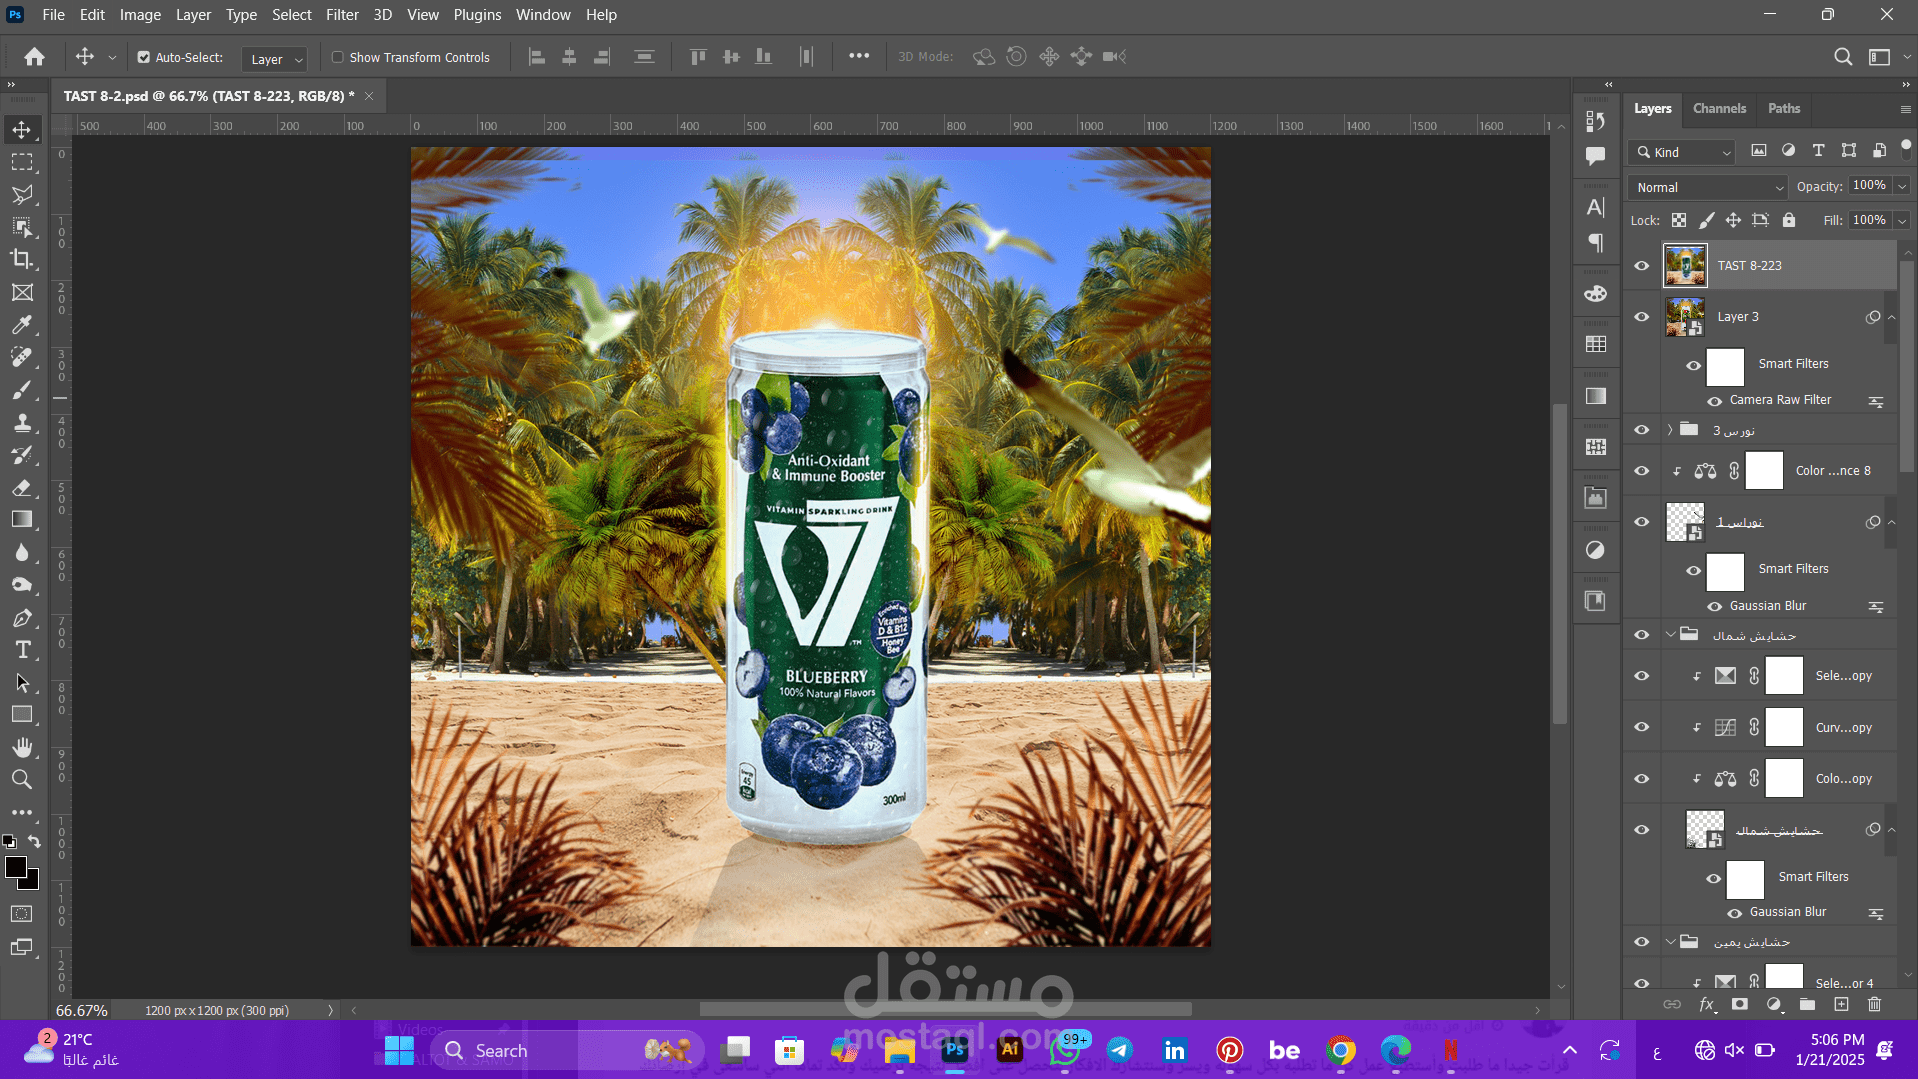Select the Gradient tool
The height and width of the screenshot is (1079, 1918).
pos(22,520)
